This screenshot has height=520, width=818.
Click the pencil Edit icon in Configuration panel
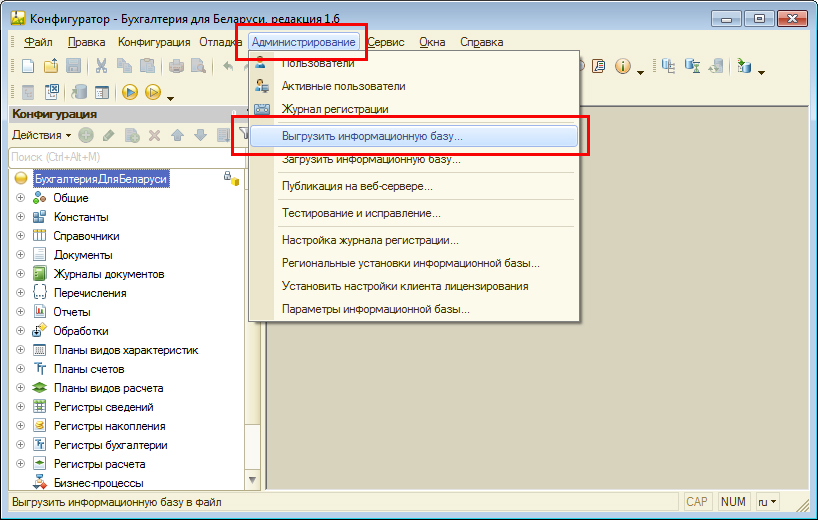pyautogui.click(x=108, y=135)
